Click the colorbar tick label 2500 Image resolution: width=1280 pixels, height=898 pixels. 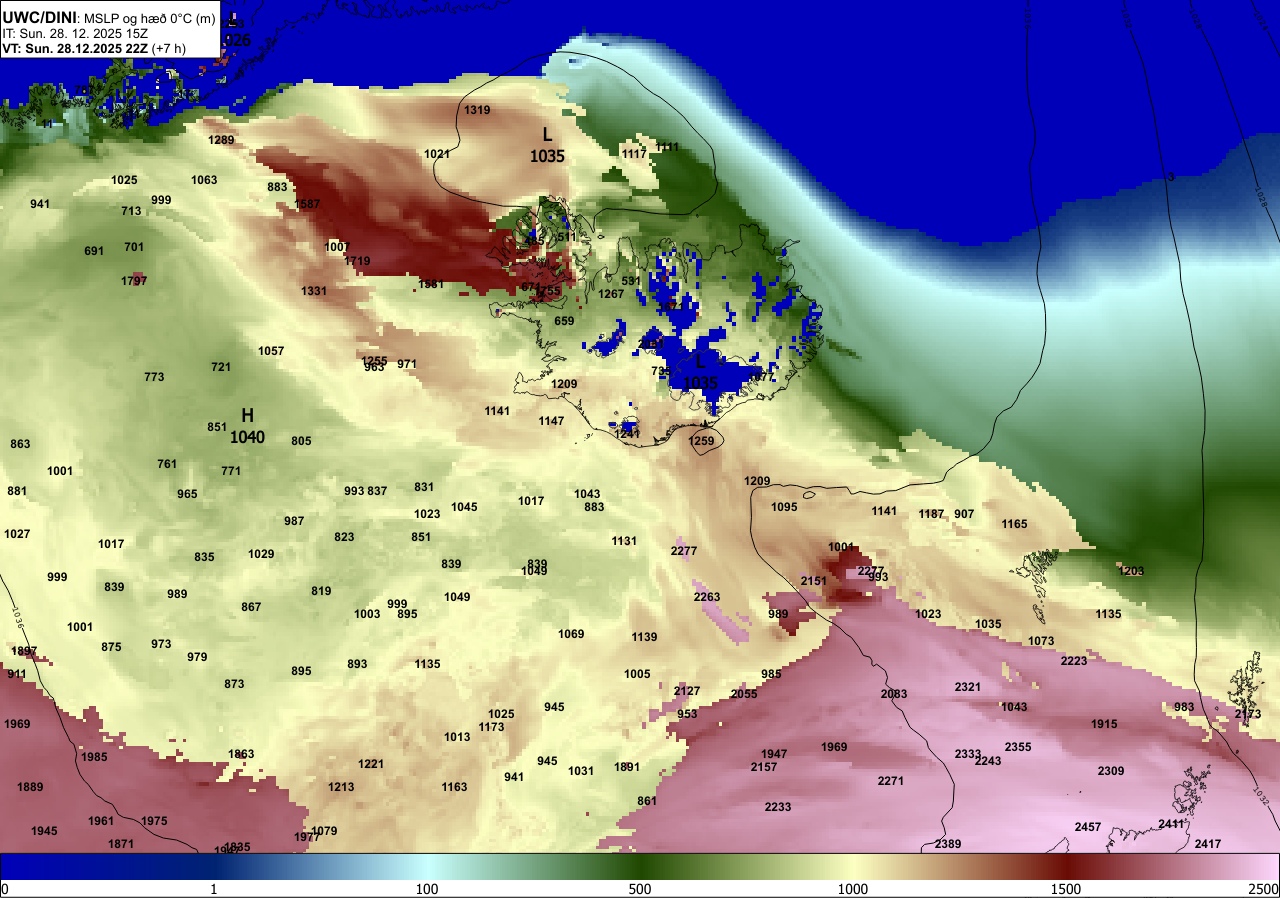1264,889
